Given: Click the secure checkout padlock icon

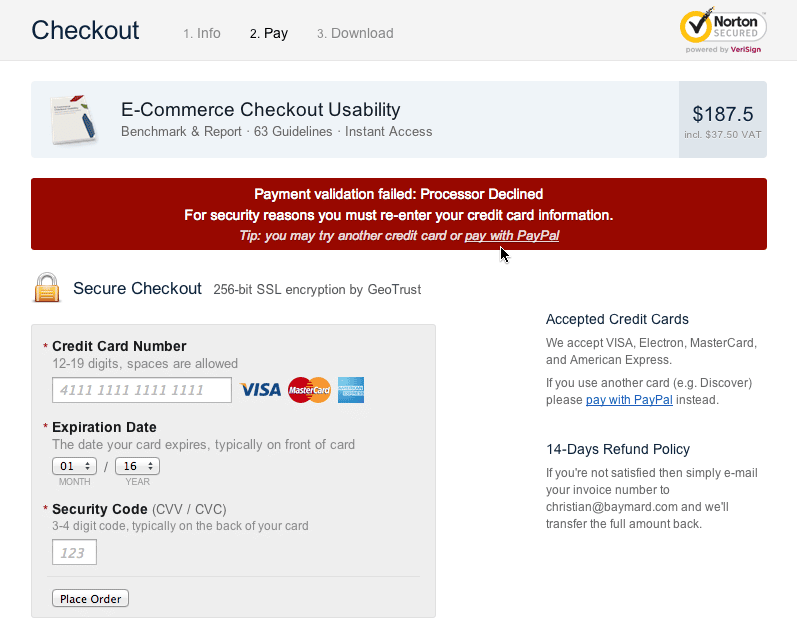Looking at the screenshot, I should pyautogui.click(x=47, y=288).
